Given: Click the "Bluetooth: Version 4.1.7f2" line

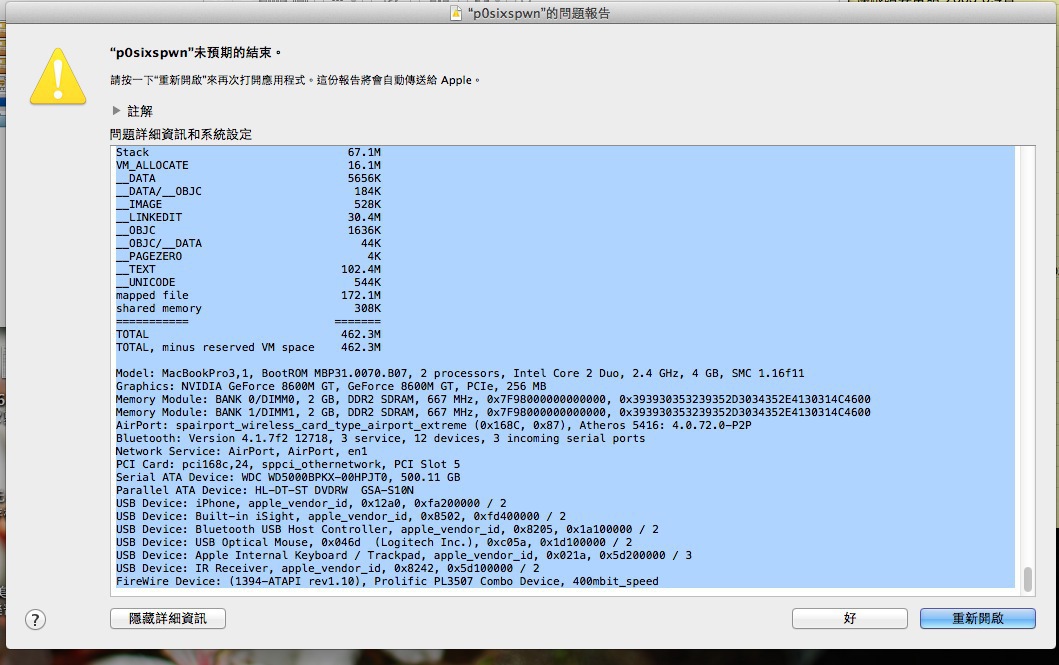Looking at the screenshot, I should click(x=380, y=438).
